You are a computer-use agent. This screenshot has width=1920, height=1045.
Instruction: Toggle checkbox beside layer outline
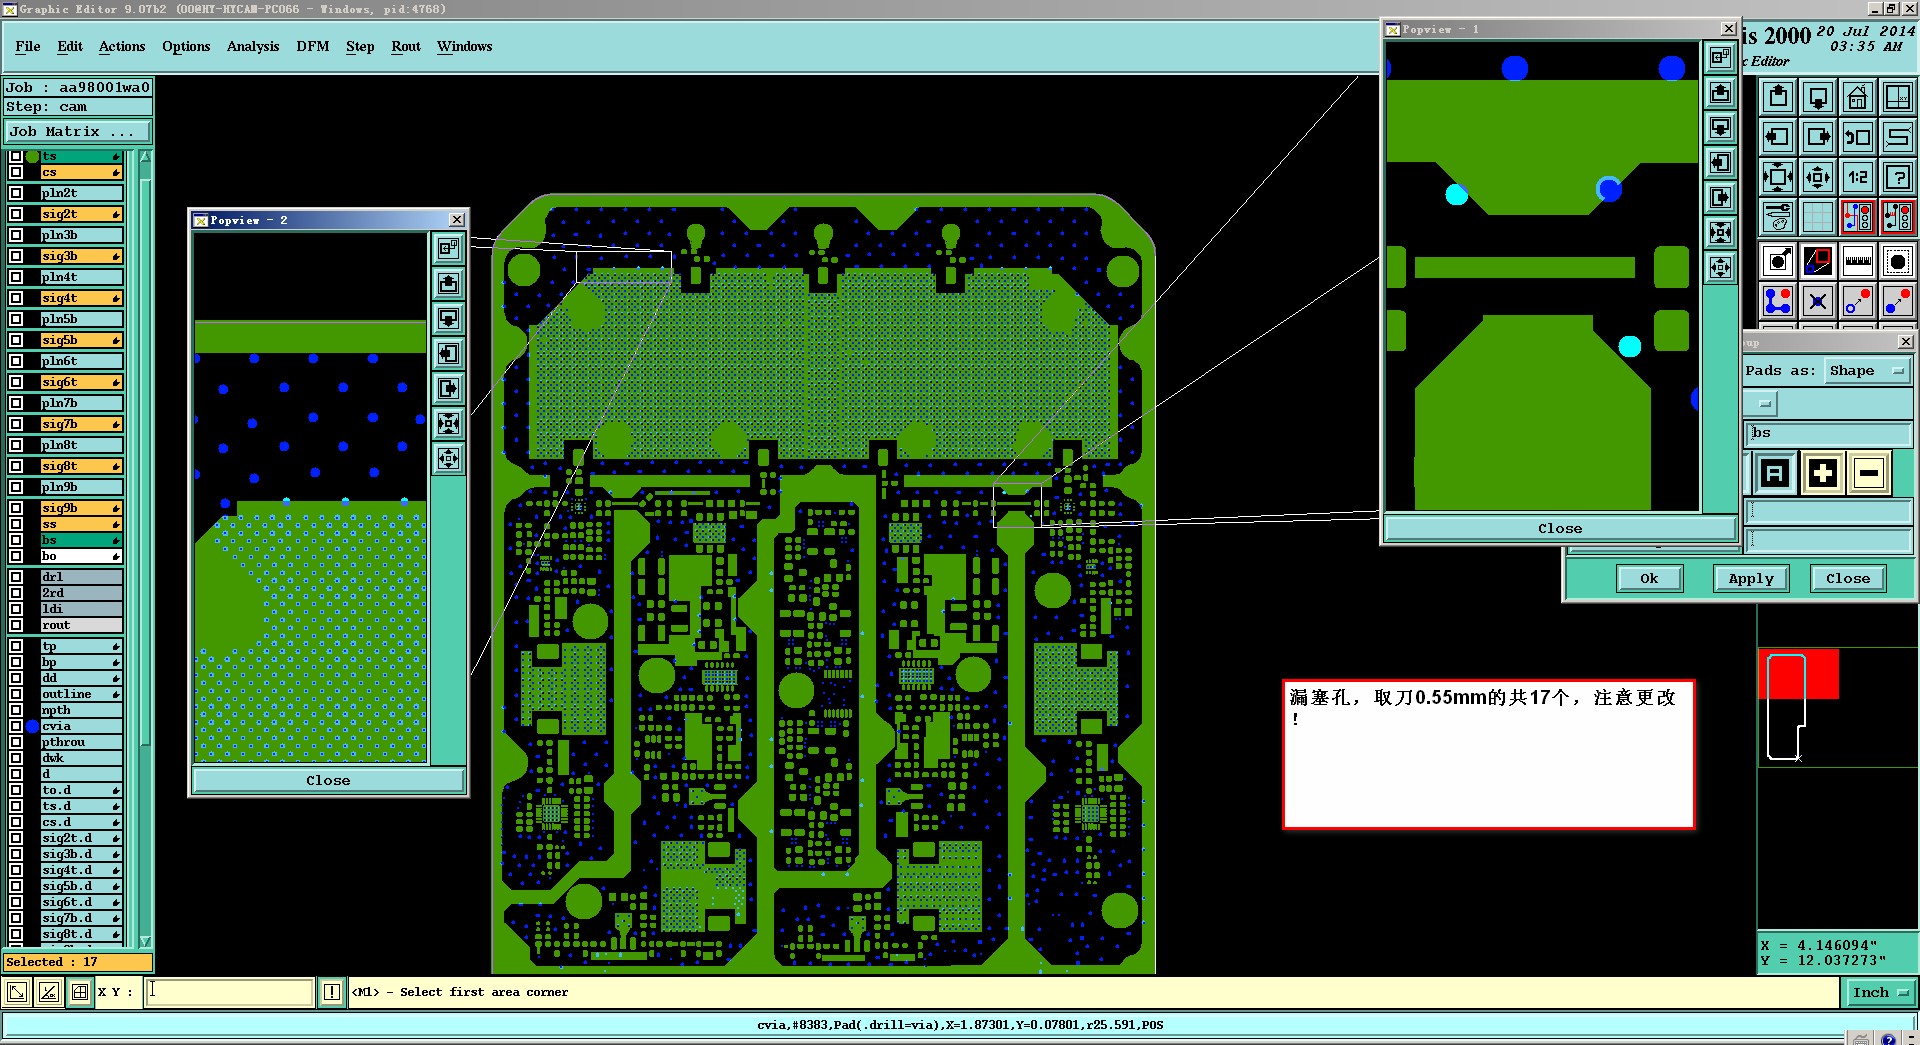point(16,694)
